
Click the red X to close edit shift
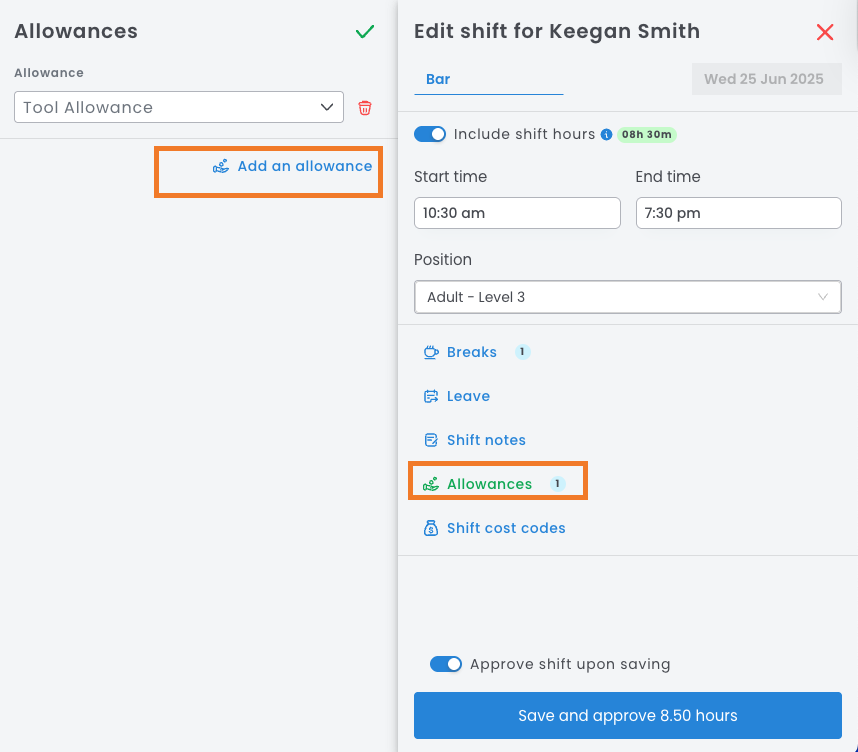click(x=825, y=32)
